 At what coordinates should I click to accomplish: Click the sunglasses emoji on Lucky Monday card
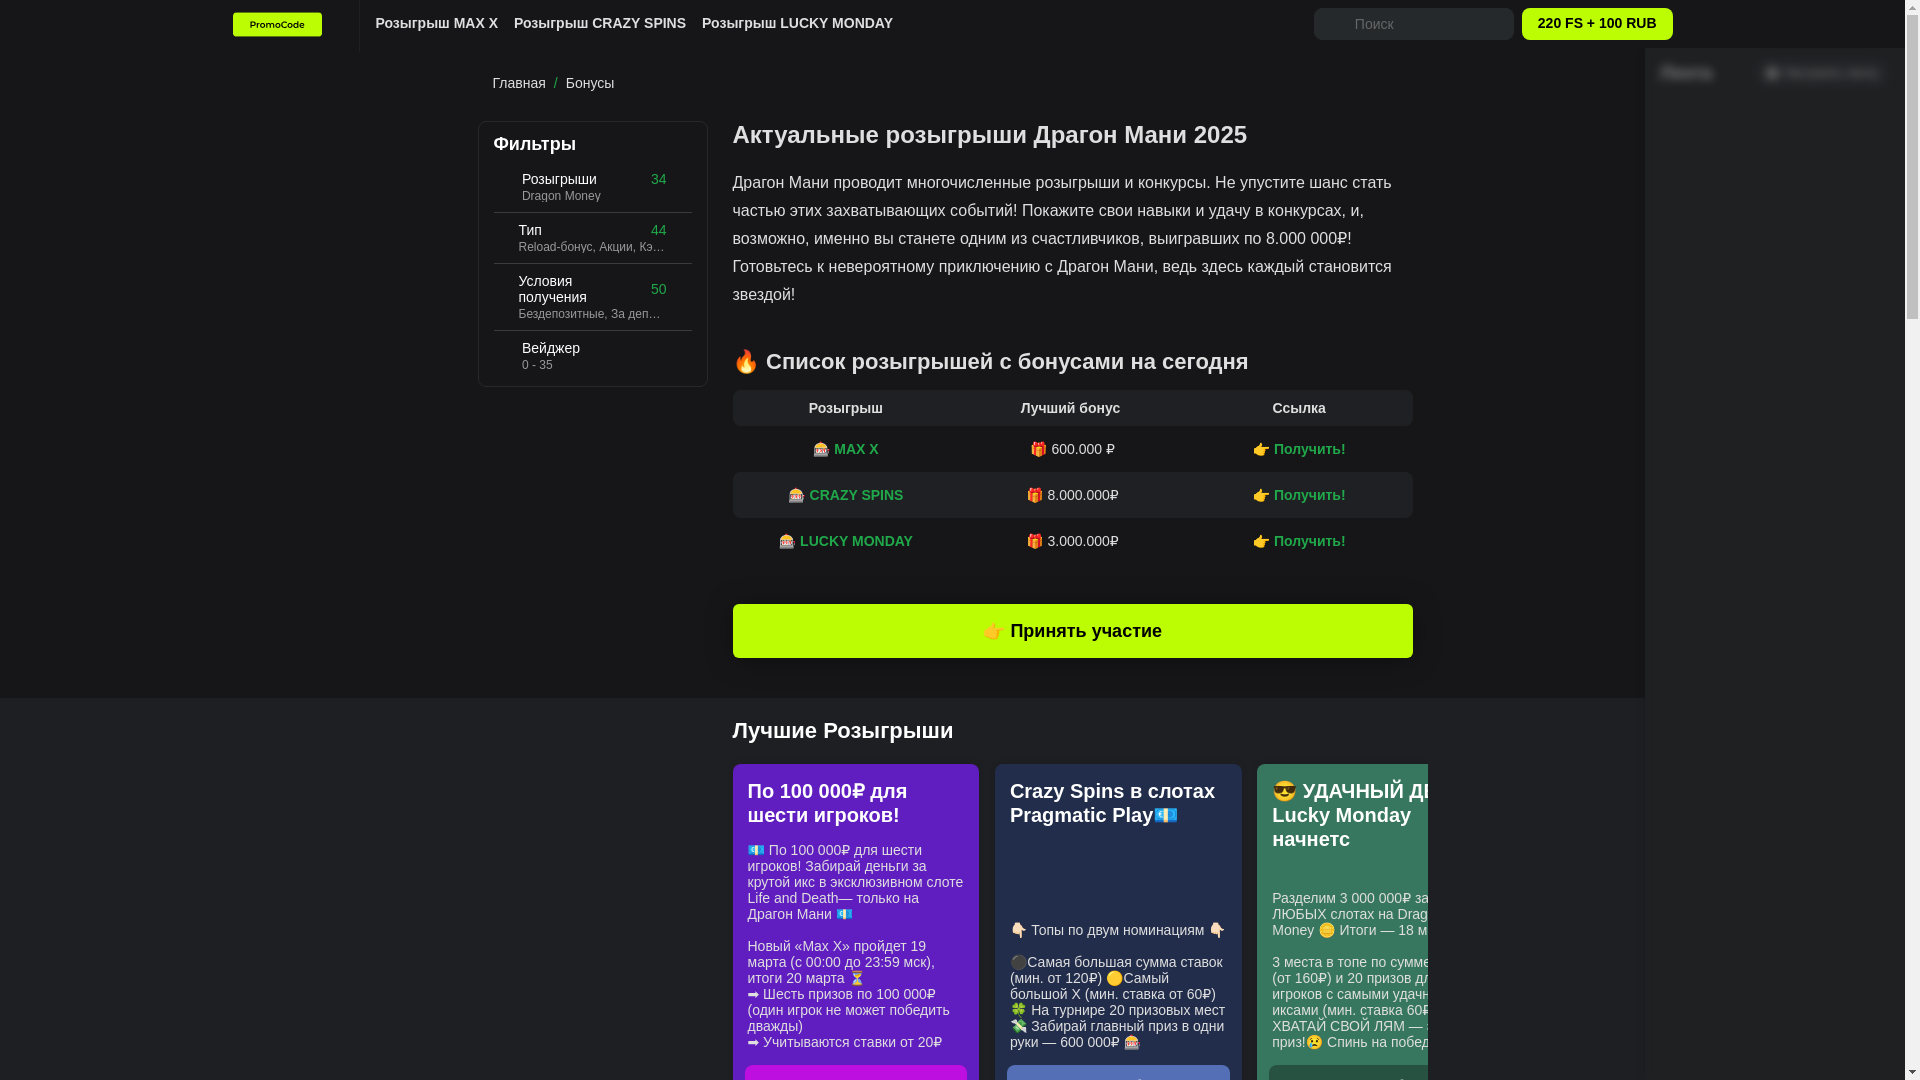tap(1284, 791)
